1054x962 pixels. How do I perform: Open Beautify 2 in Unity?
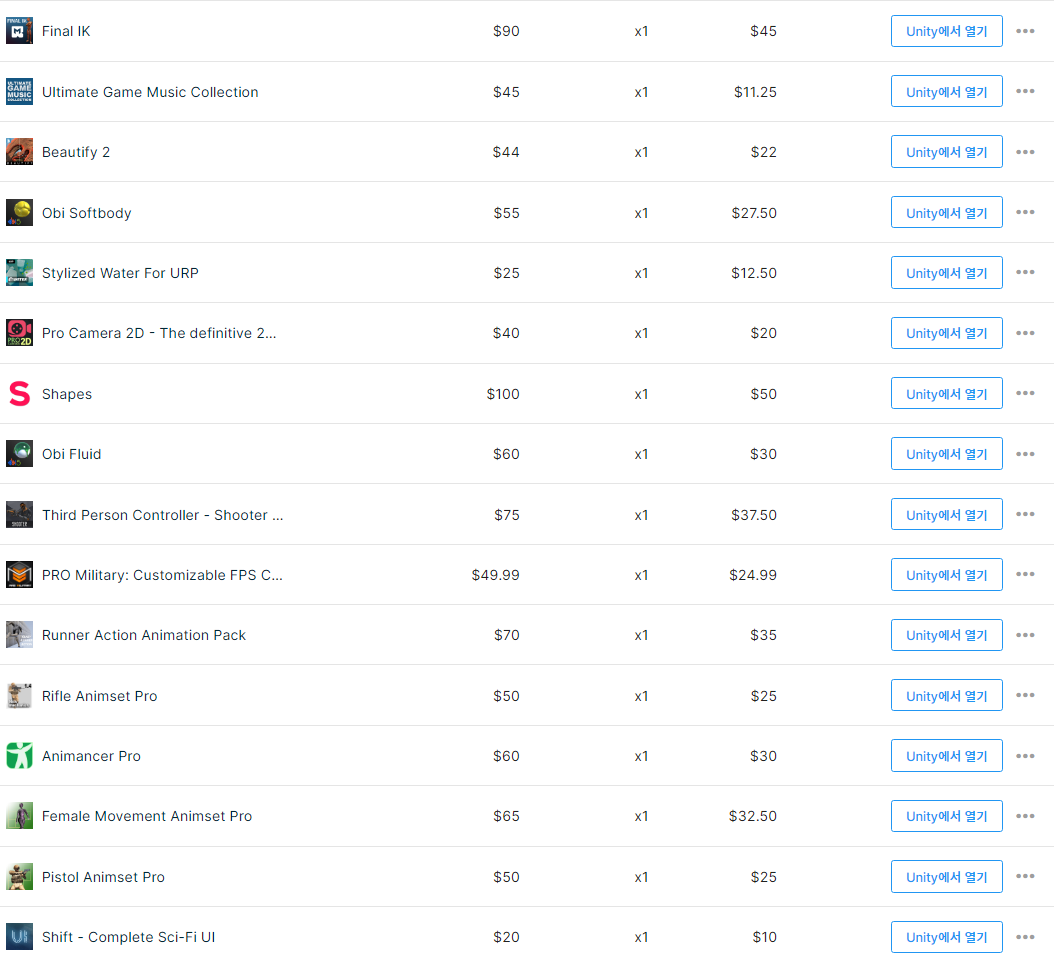click(x=946, y=152)
